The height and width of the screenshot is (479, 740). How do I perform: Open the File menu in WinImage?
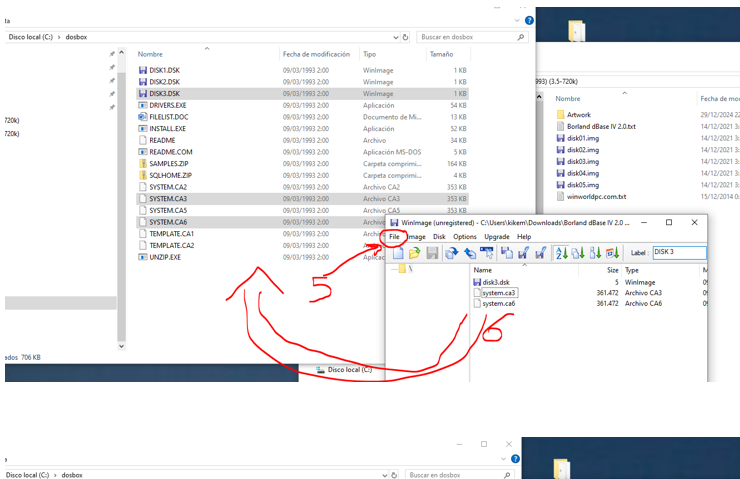[394, 237]
